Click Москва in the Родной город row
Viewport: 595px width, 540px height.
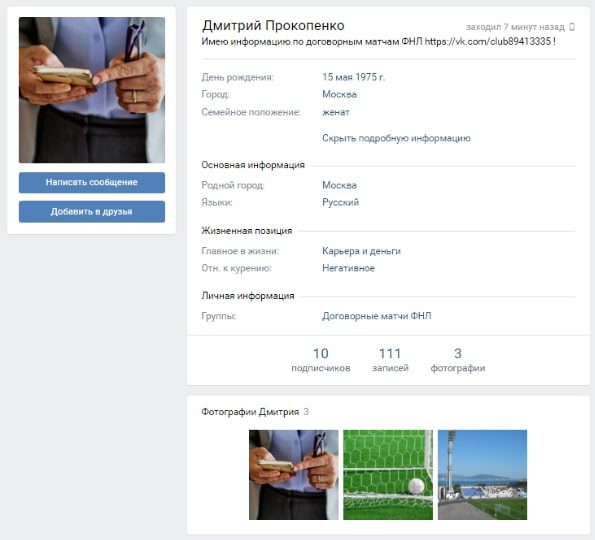pos(339,185)
